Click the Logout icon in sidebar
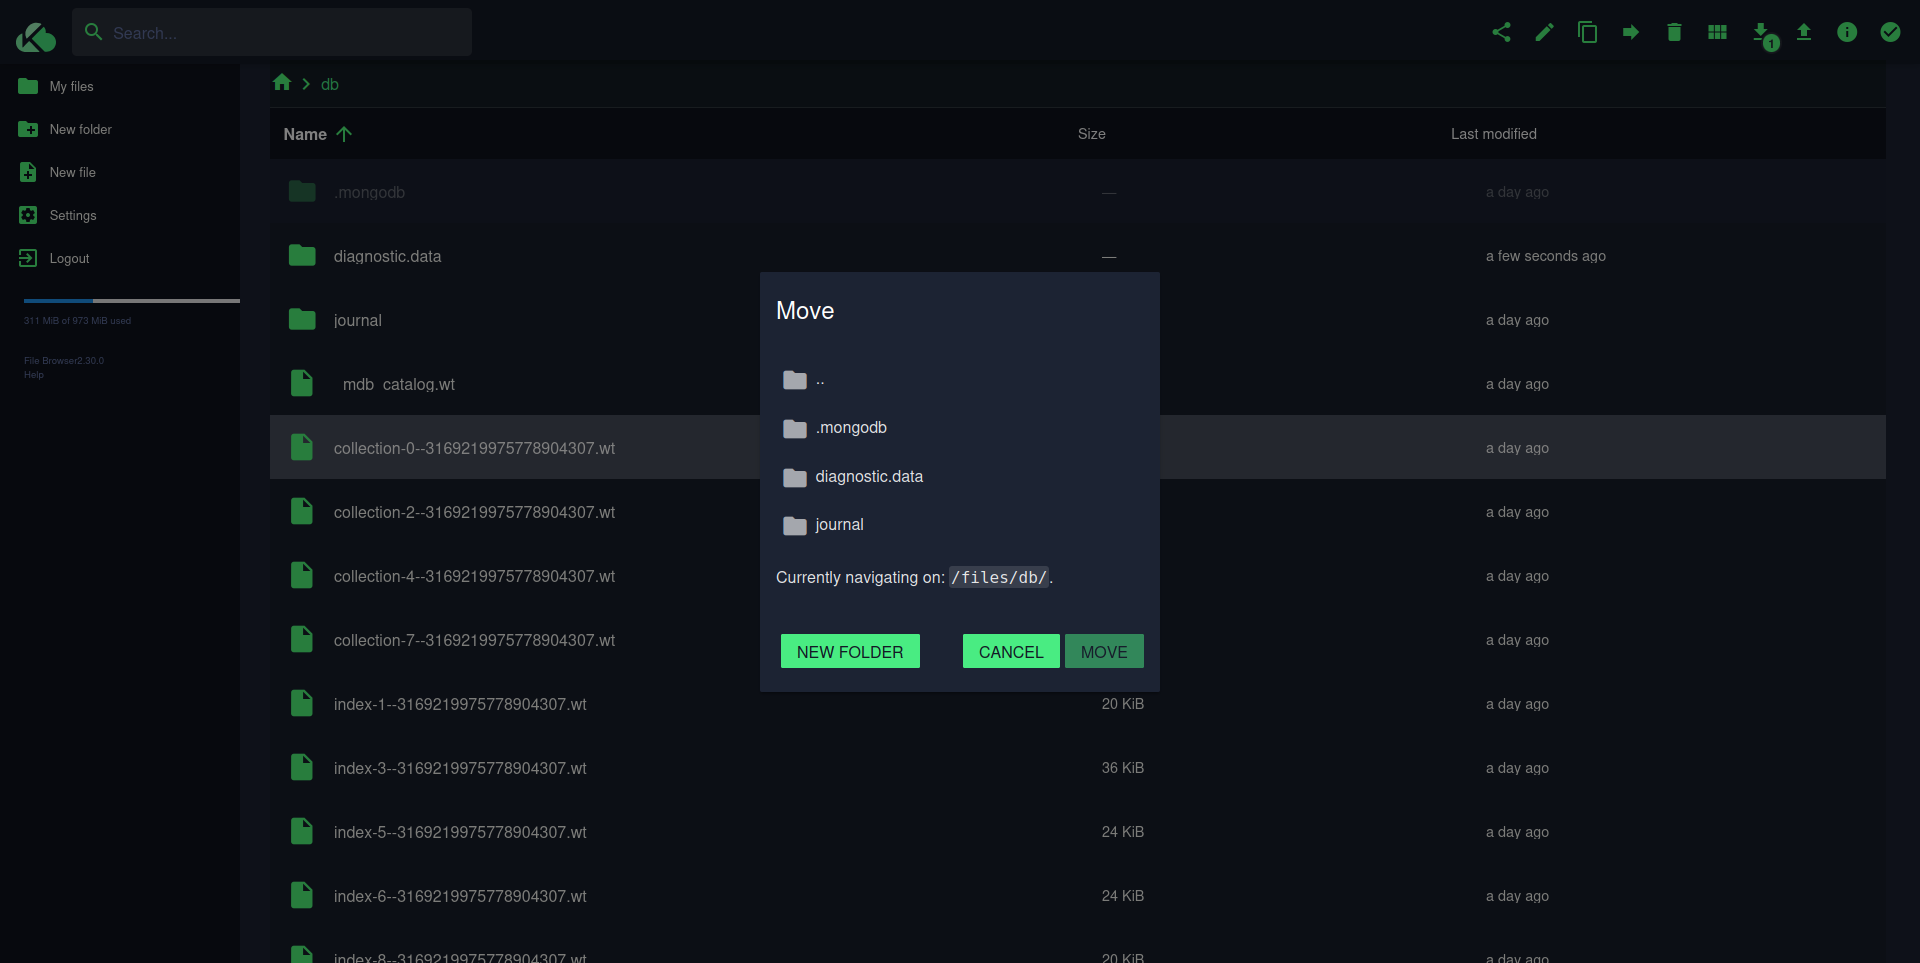This screenshot has width=1920, height=963. pos(28,258)
